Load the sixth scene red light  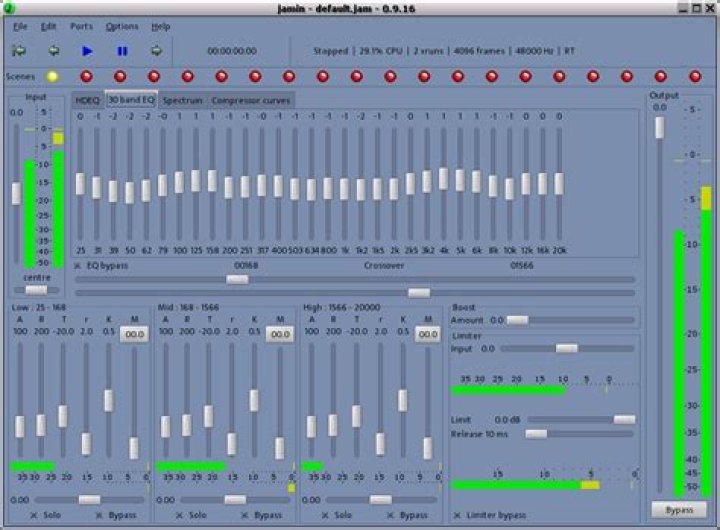click(x=221, y=77)
